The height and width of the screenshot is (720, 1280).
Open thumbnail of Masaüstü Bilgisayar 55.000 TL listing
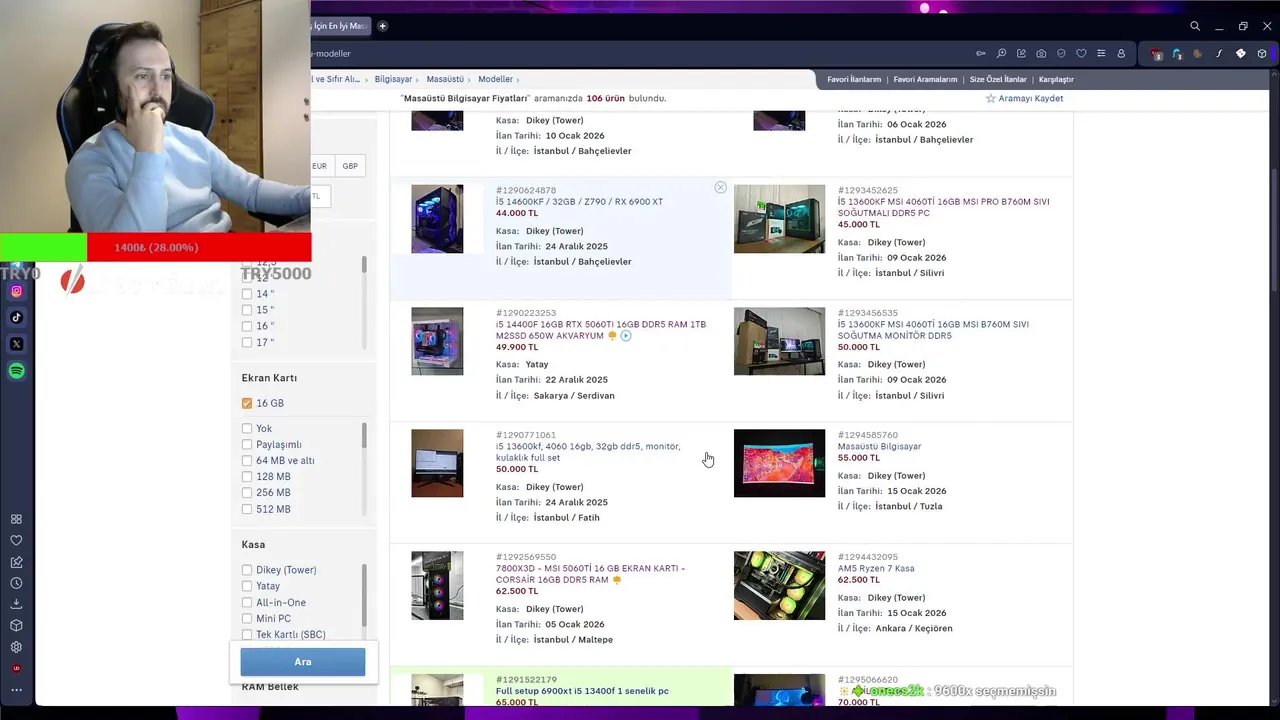[779, 463]
